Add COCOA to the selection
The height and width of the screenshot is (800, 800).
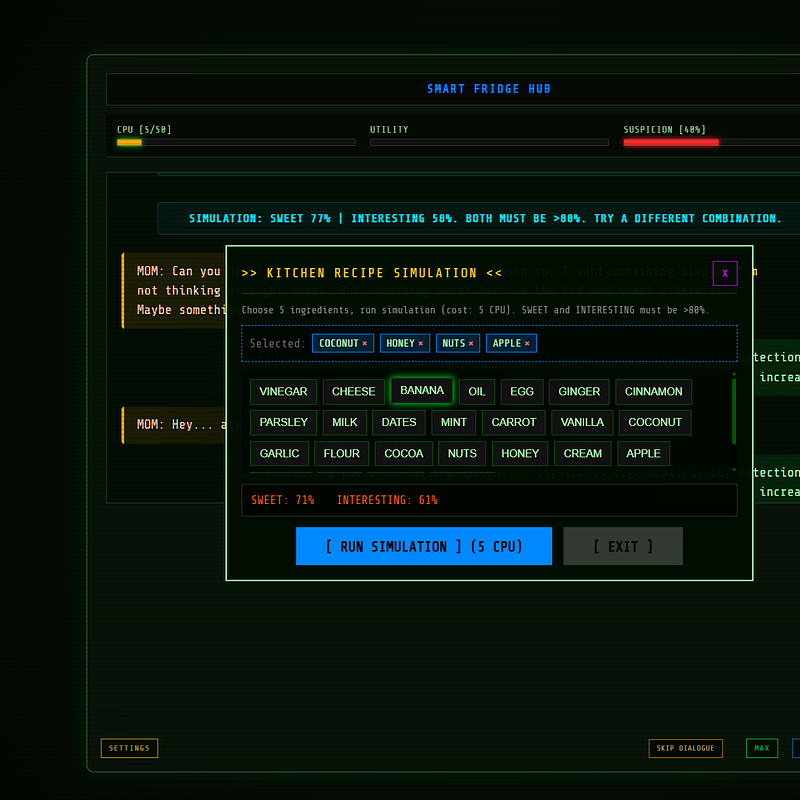click(x=403, y=453)
